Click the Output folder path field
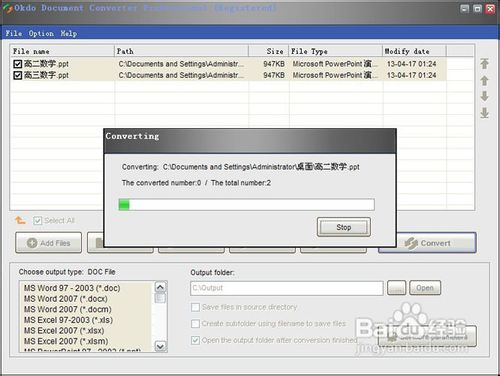The image size is (500, 376). 287,288
